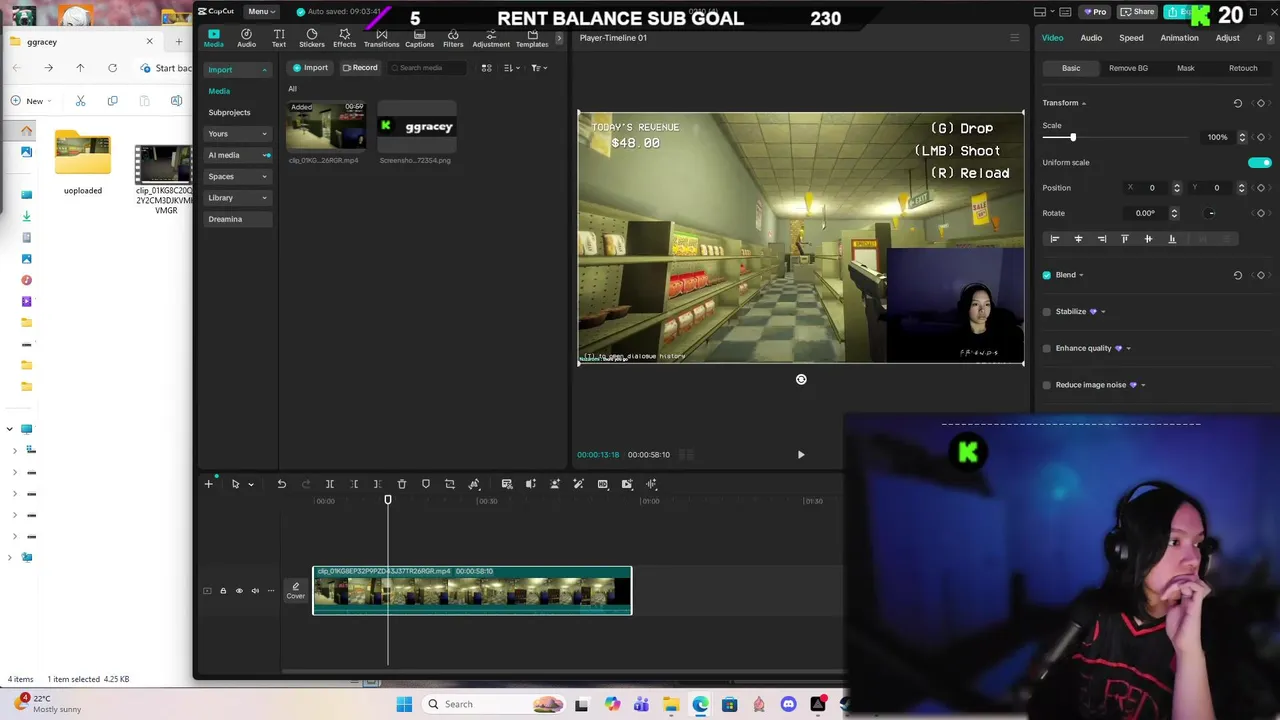Screen dimensions: 1280x720
Task: Undo the last timeline action
Action: point(282,484)
